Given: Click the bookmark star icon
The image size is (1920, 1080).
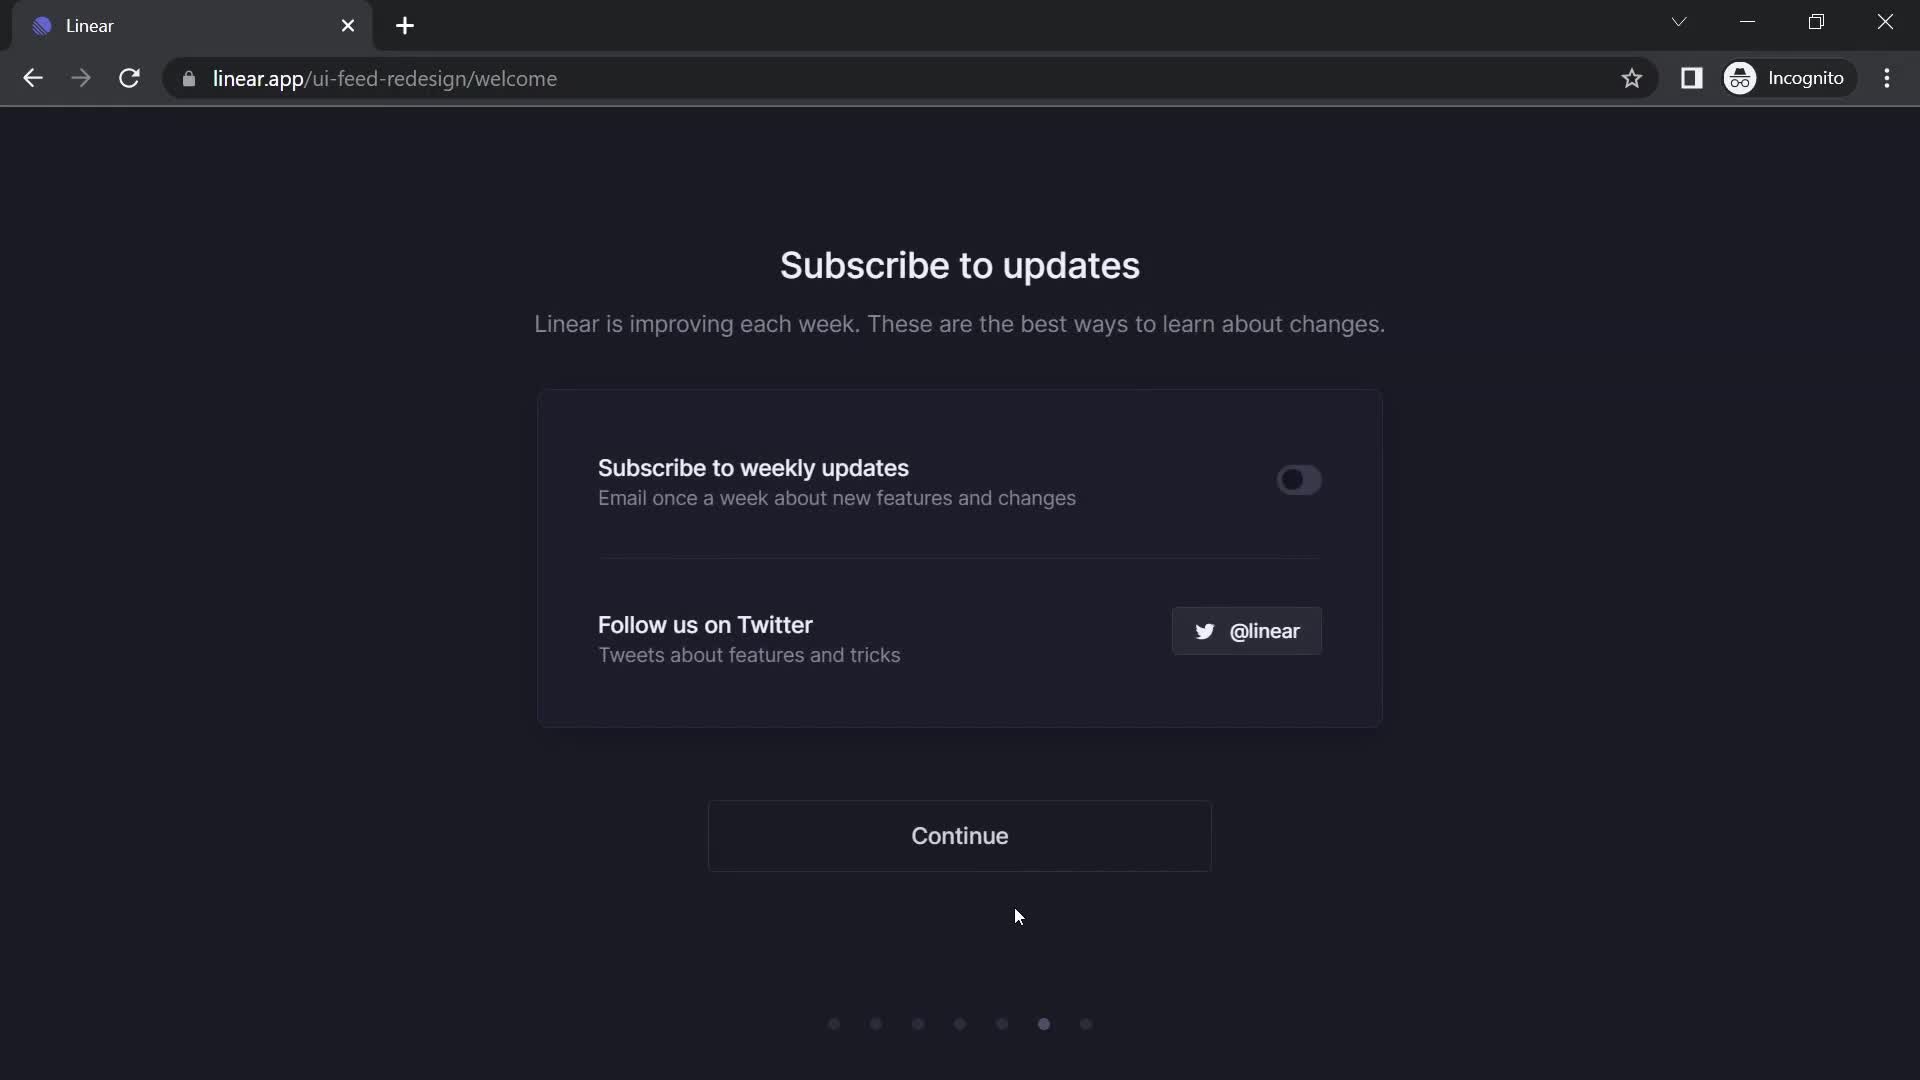Looking at the screenshot, I should [1631, 78].
